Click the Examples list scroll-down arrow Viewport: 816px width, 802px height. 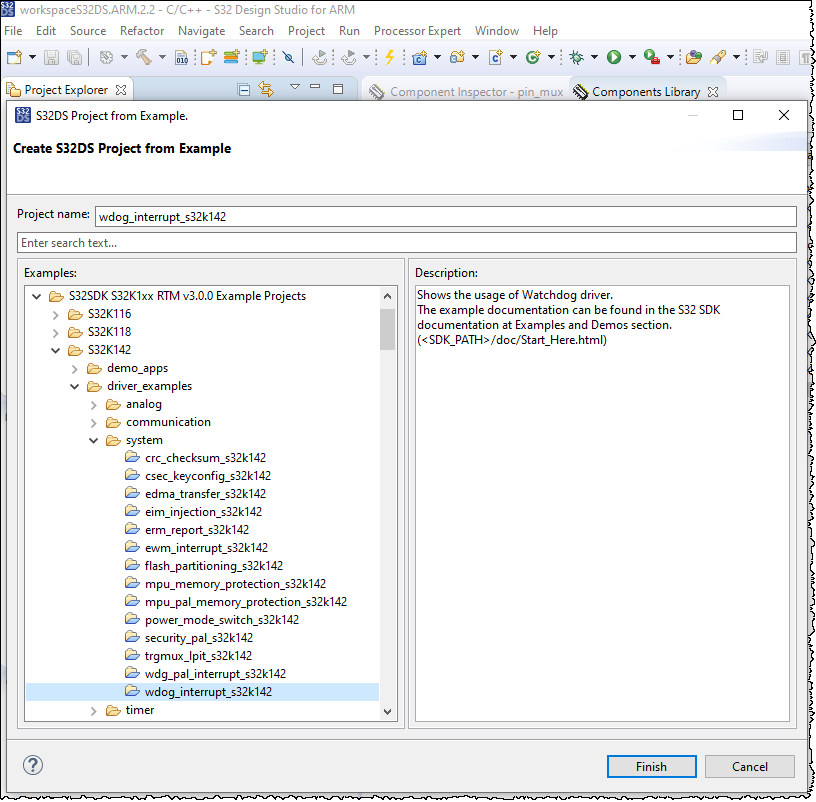[x=387, y=711]
